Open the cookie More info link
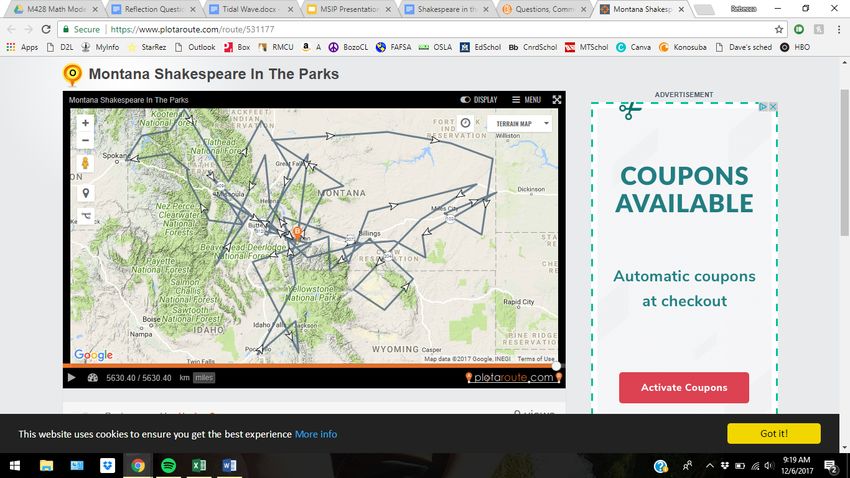 tap(315, 434)
